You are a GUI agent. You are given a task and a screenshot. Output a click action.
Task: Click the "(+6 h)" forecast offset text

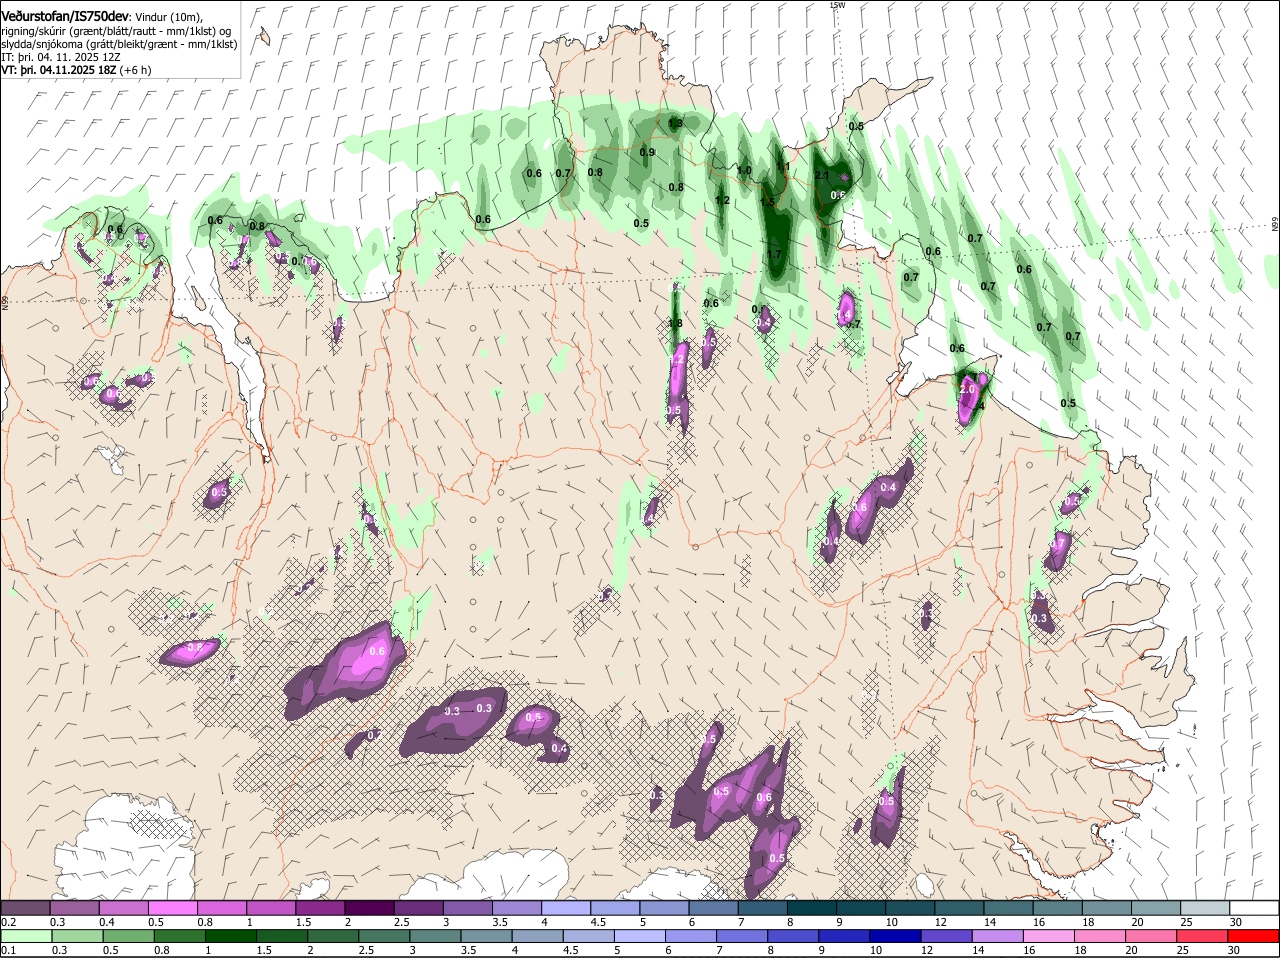[135, 70]
